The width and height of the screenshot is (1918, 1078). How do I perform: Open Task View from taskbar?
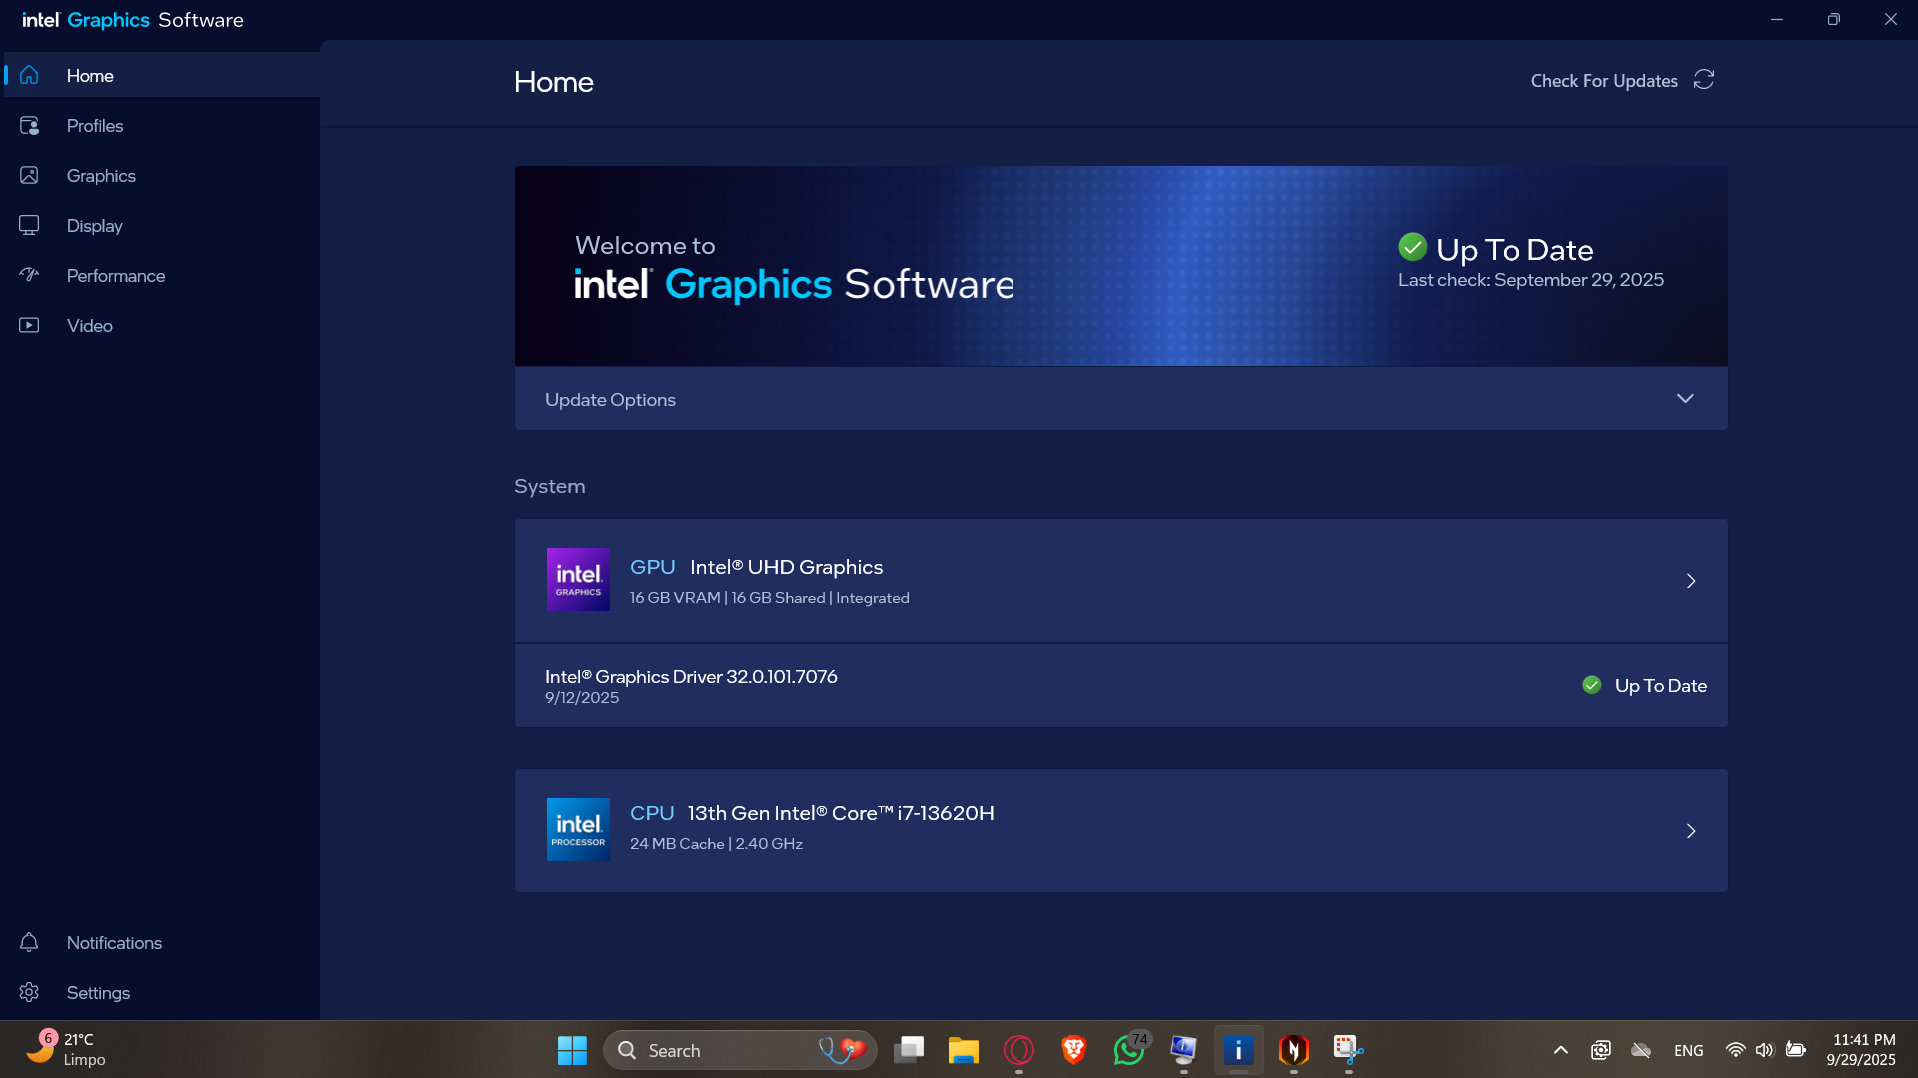pos(908,1050)
